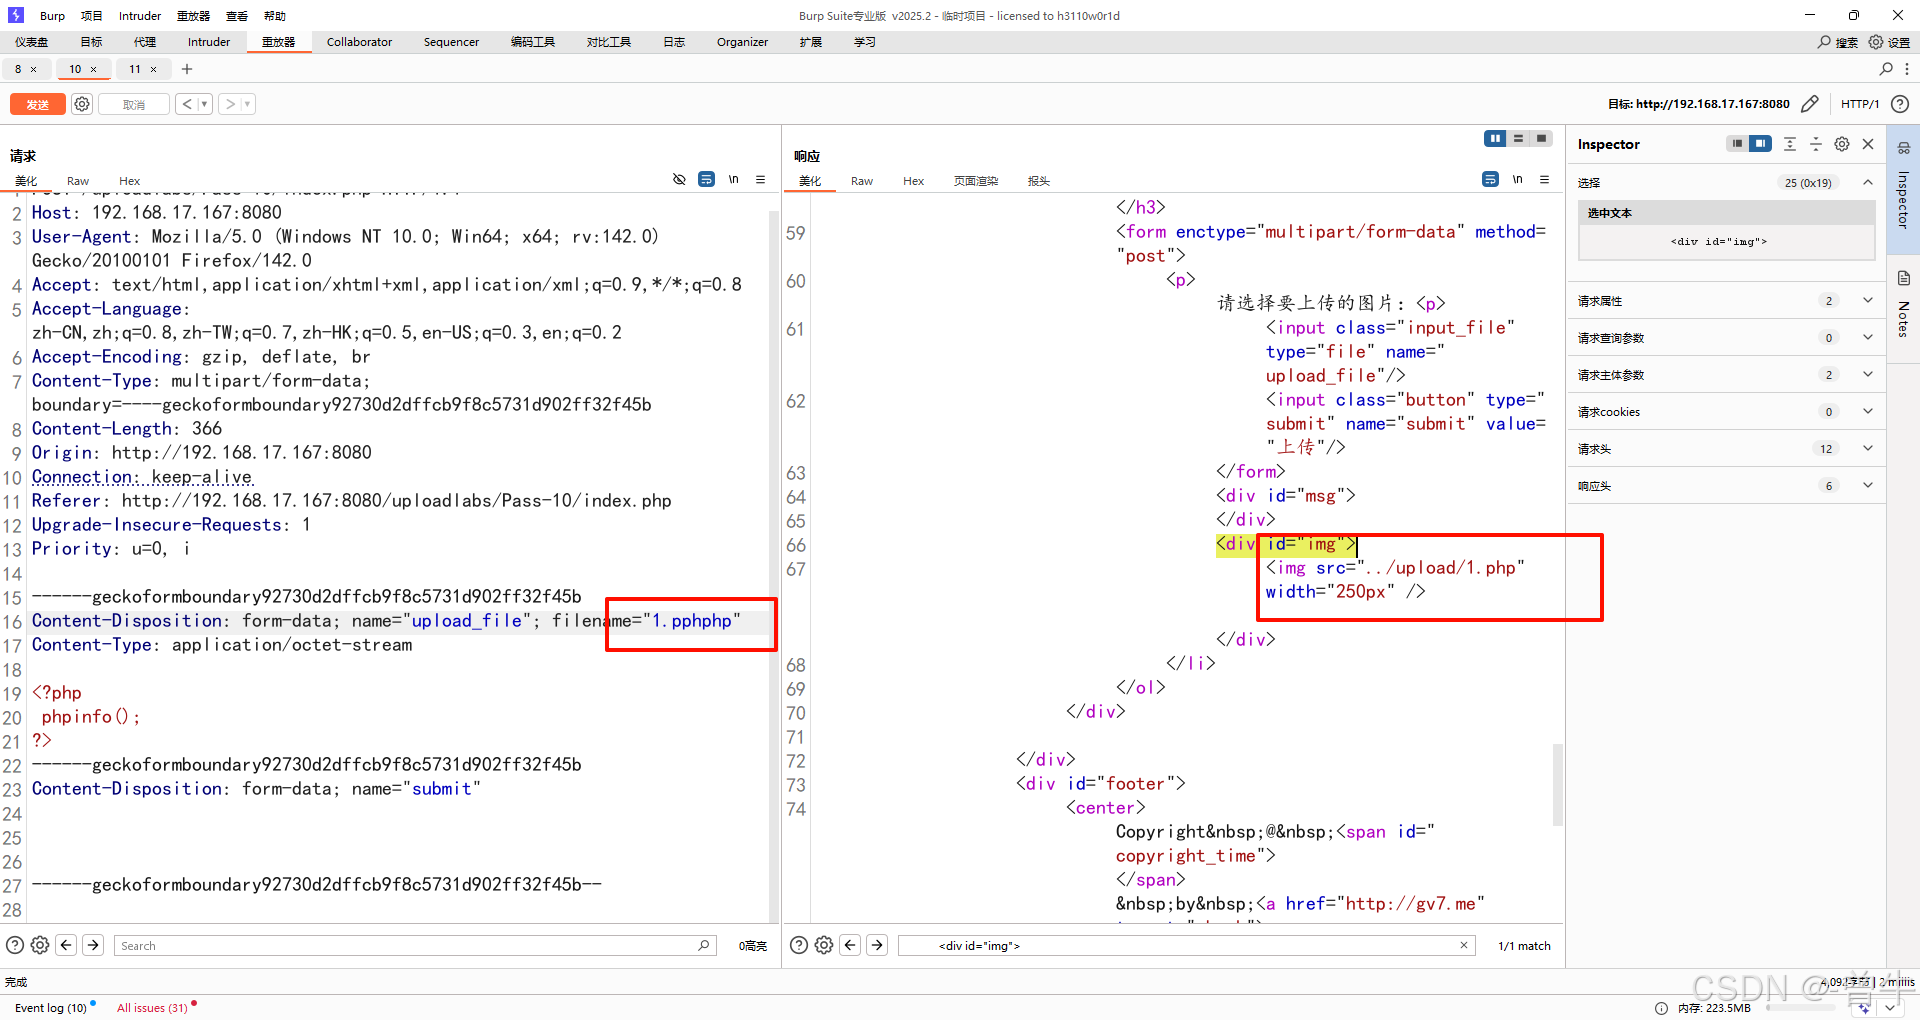Switch to Repeater tab 11
Viewport: 1920px width, 1020px height.
coord(135,69)
